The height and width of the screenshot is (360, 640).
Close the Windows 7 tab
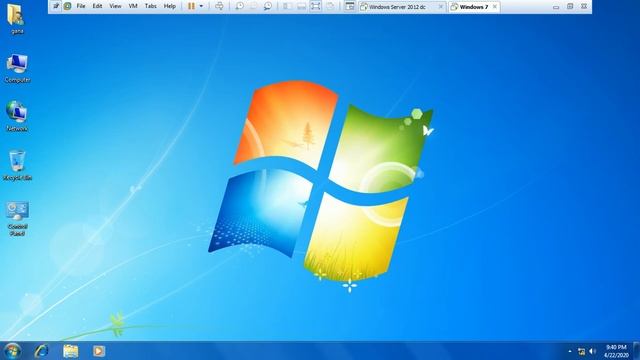point(495,7)
